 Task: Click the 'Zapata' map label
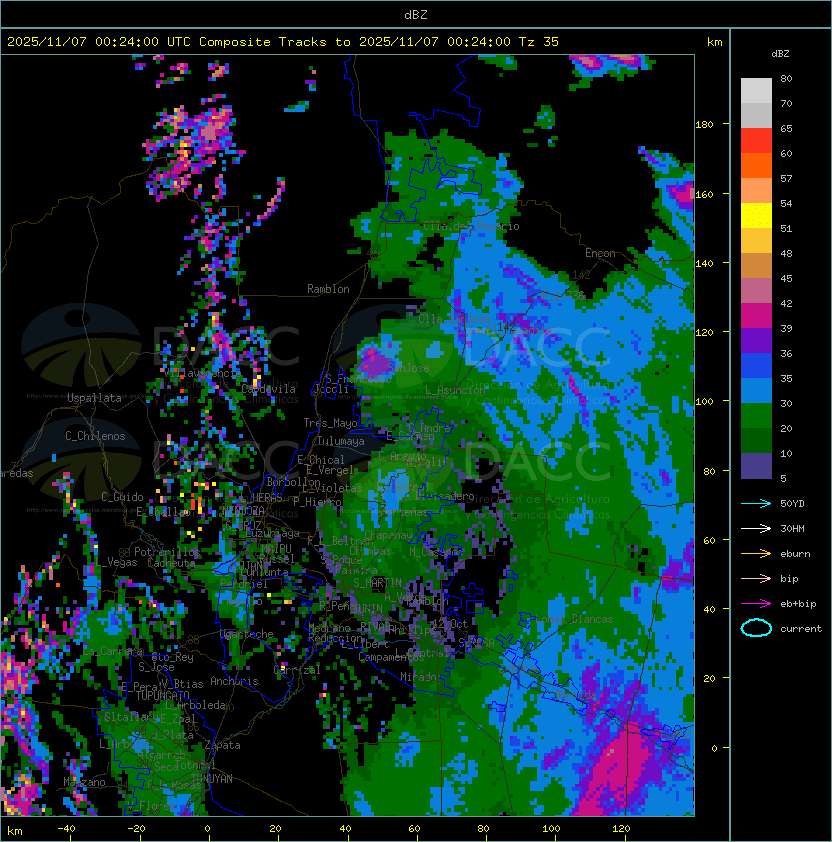[x=222, y=745]
